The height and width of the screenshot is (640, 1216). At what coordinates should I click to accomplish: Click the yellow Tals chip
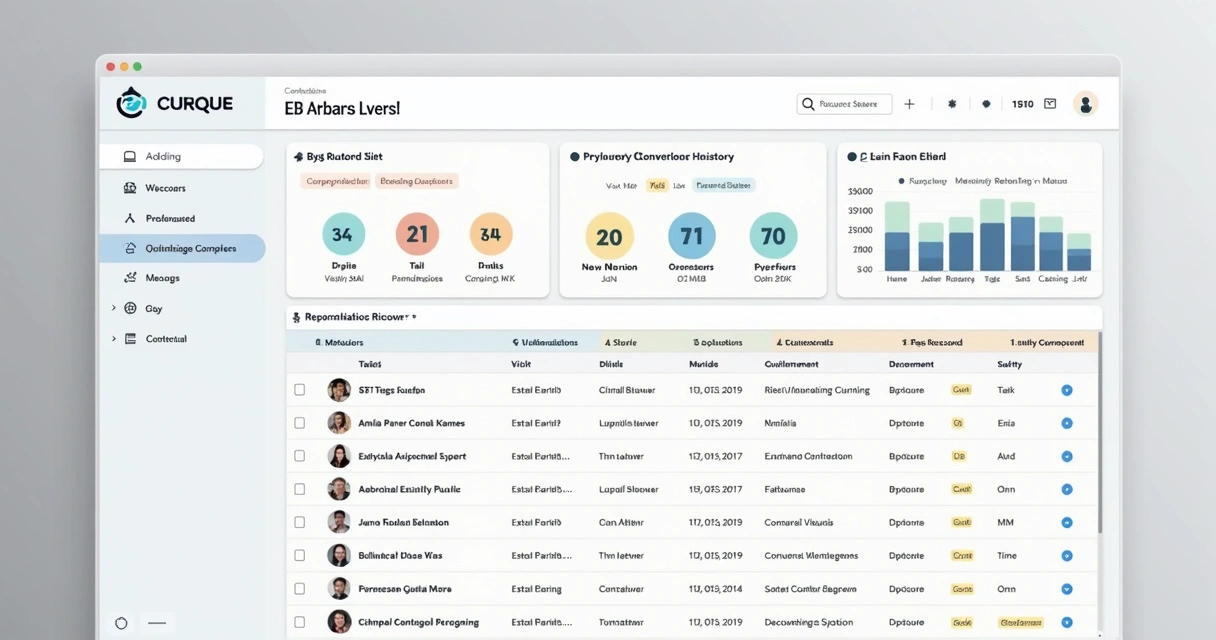pos(657,185)
